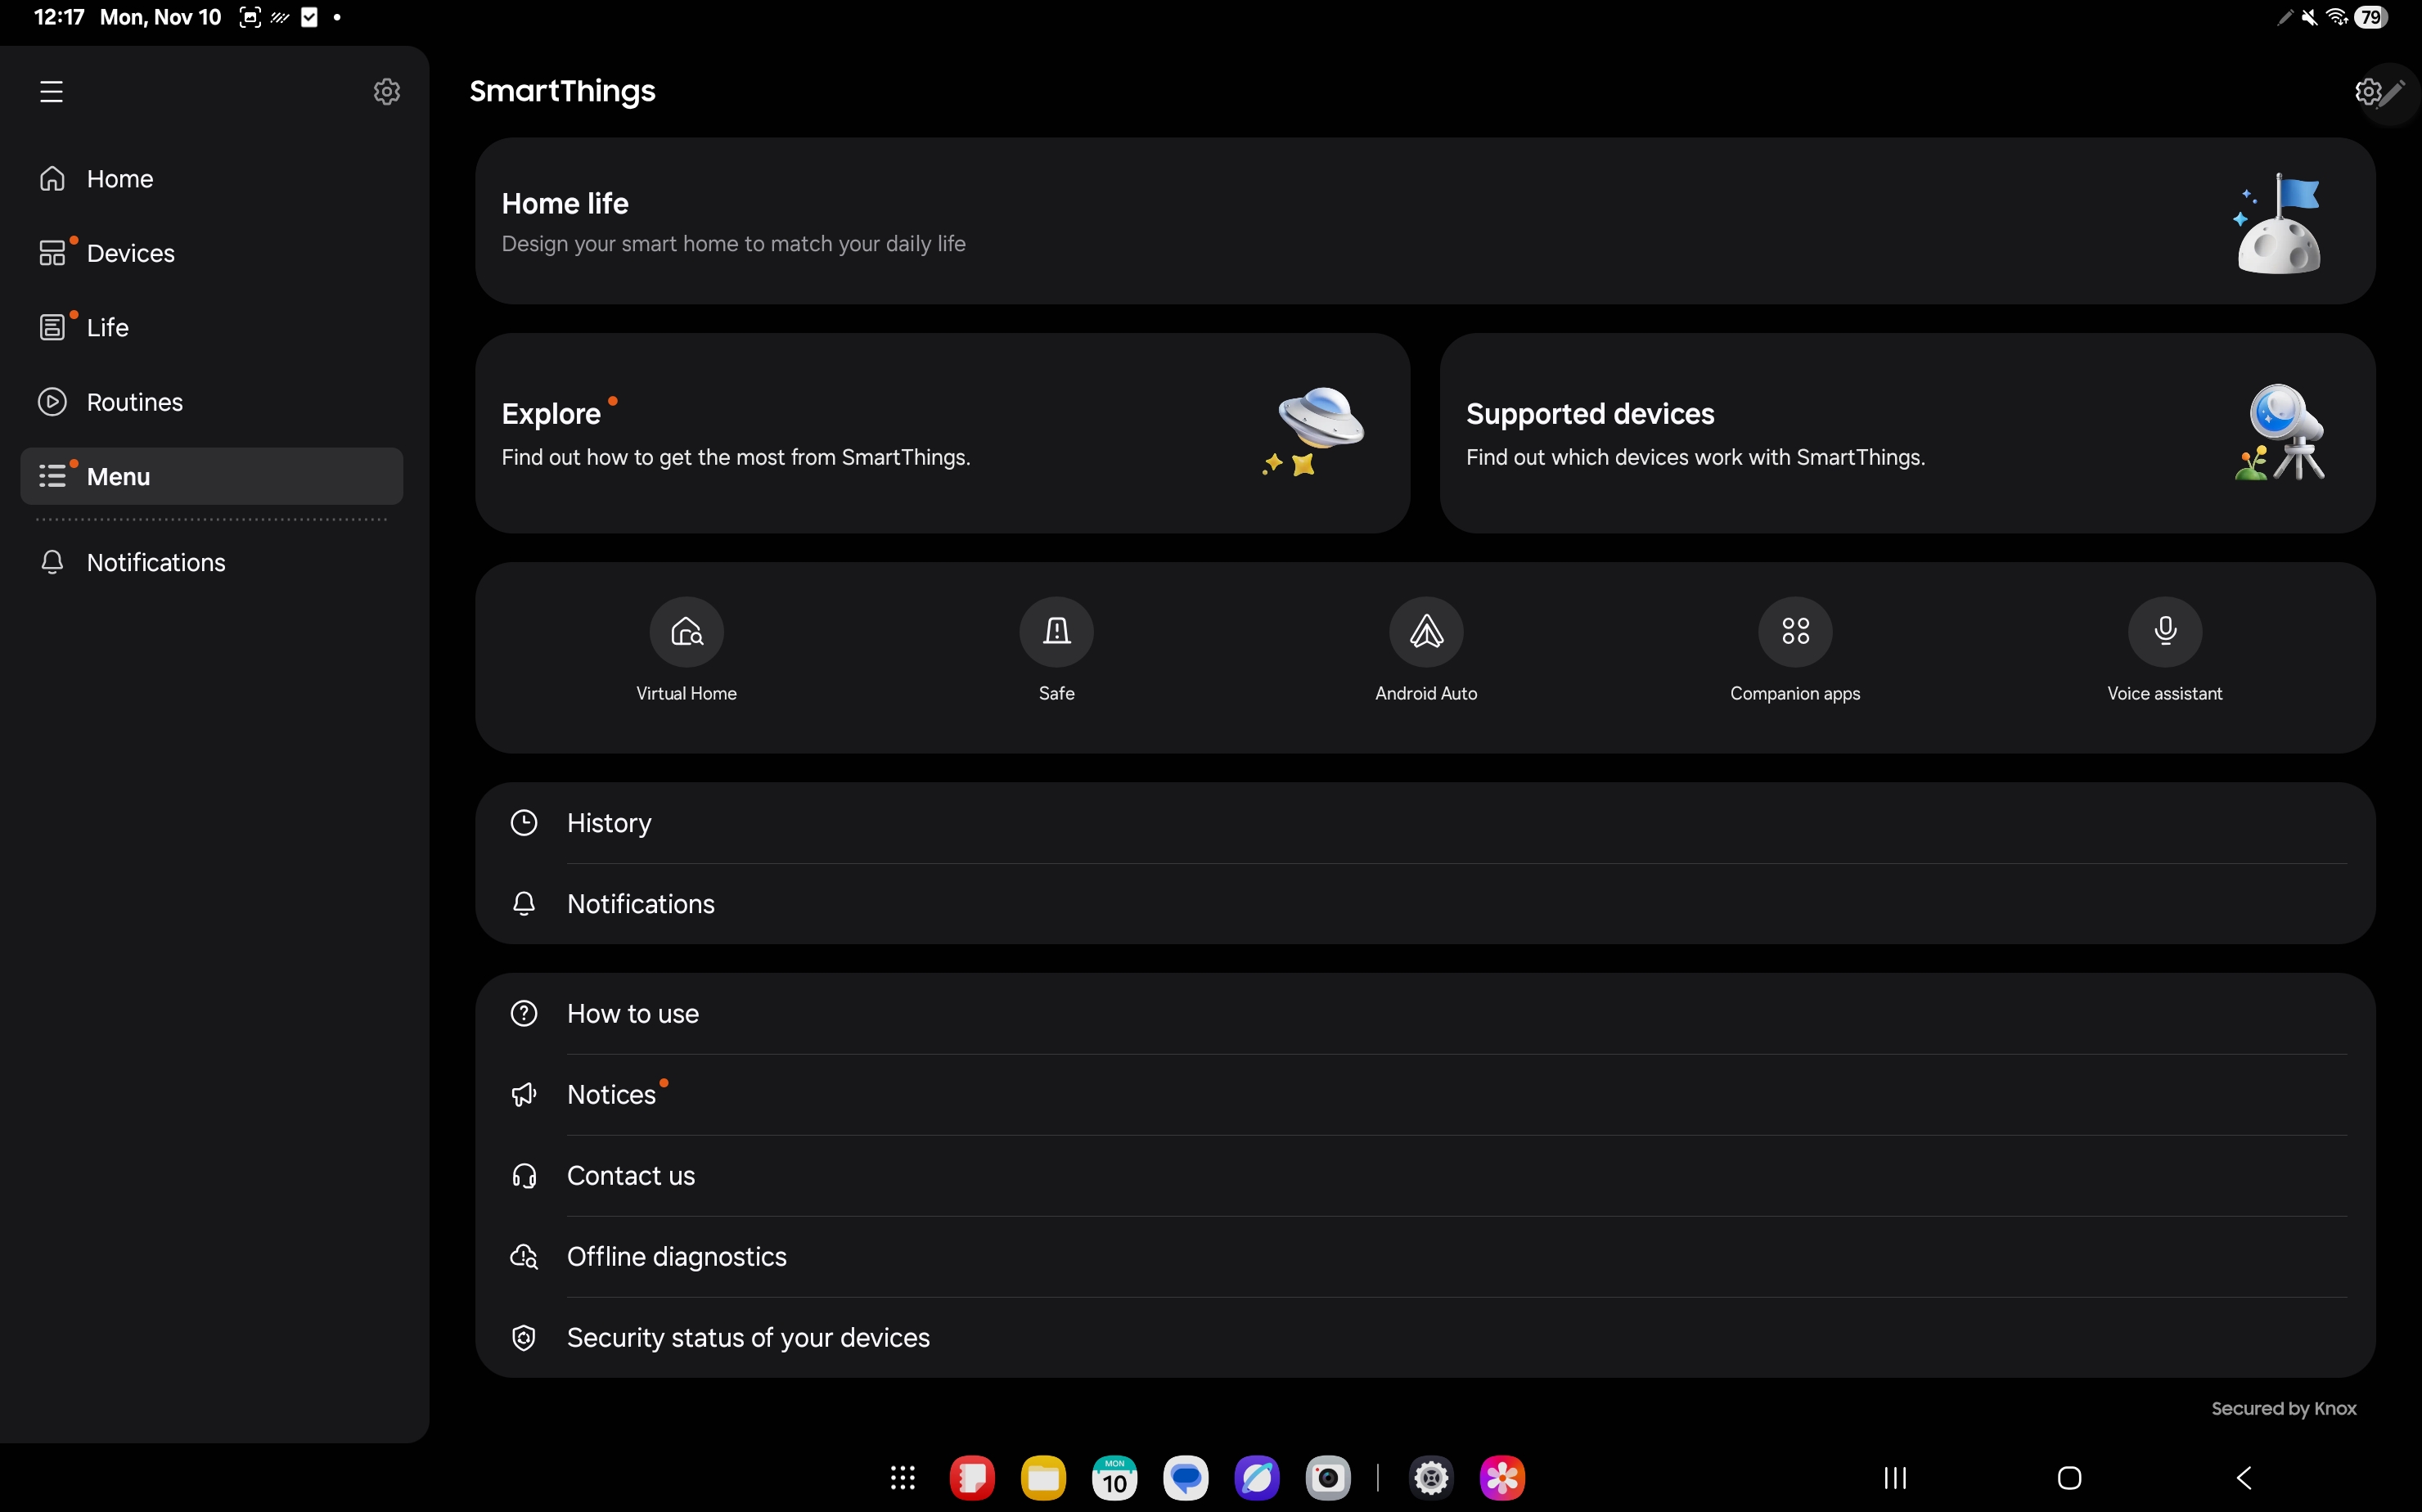The image size is (2422, 1512).
Task: Select Devices in the sidebar
Action: [x=130, y=253]
